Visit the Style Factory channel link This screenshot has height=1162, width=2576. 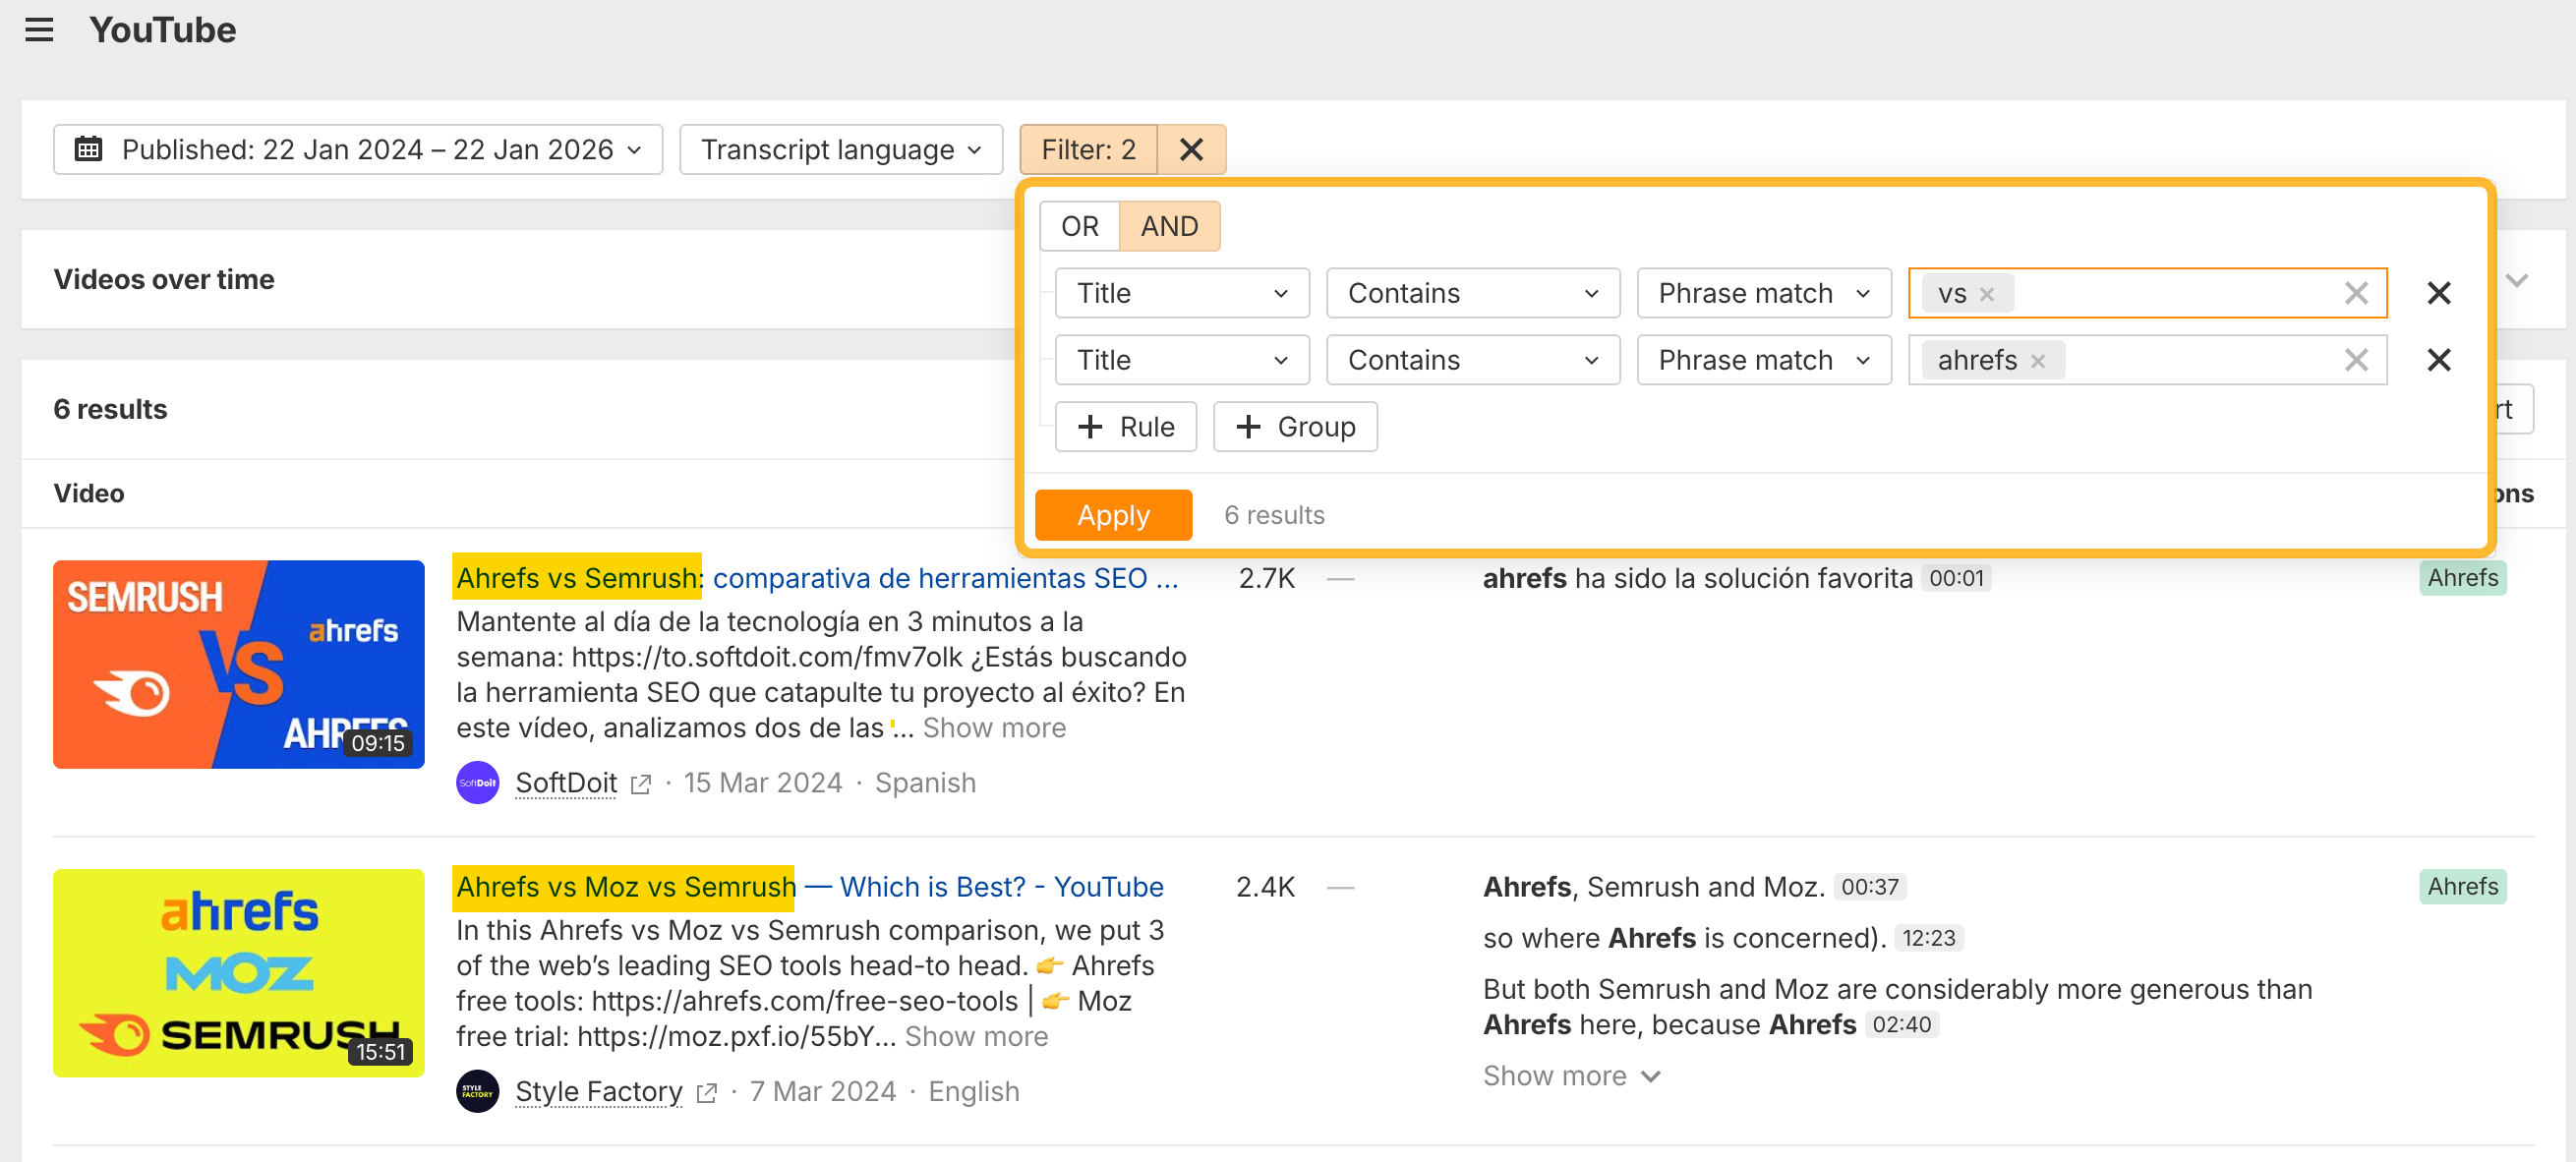pos(599,1092)
